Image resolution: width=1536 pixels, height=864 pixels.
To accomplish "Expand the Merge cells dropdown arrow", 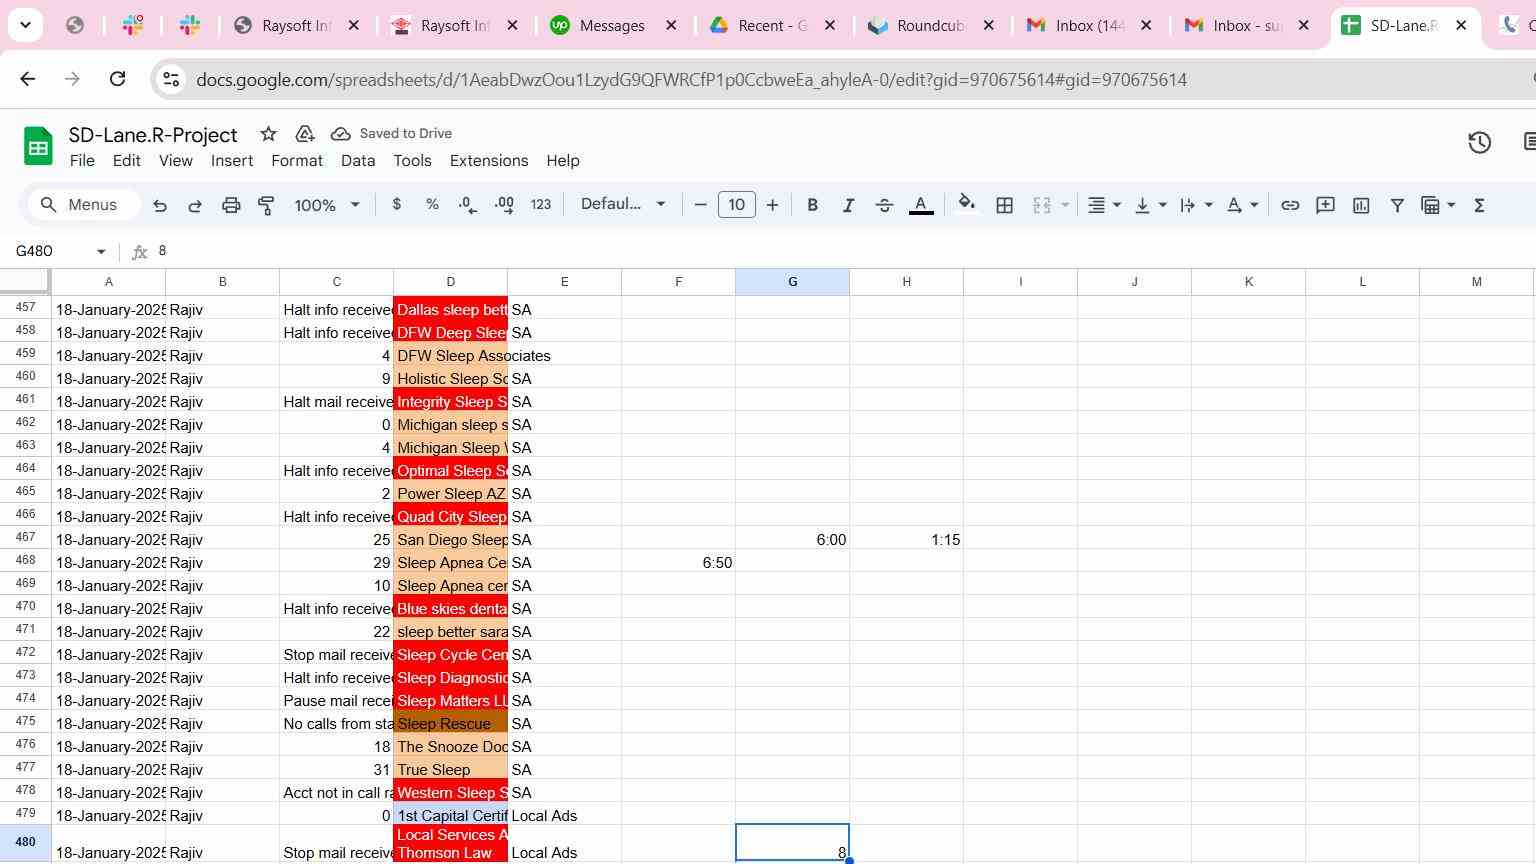I will coord(1065,205).
